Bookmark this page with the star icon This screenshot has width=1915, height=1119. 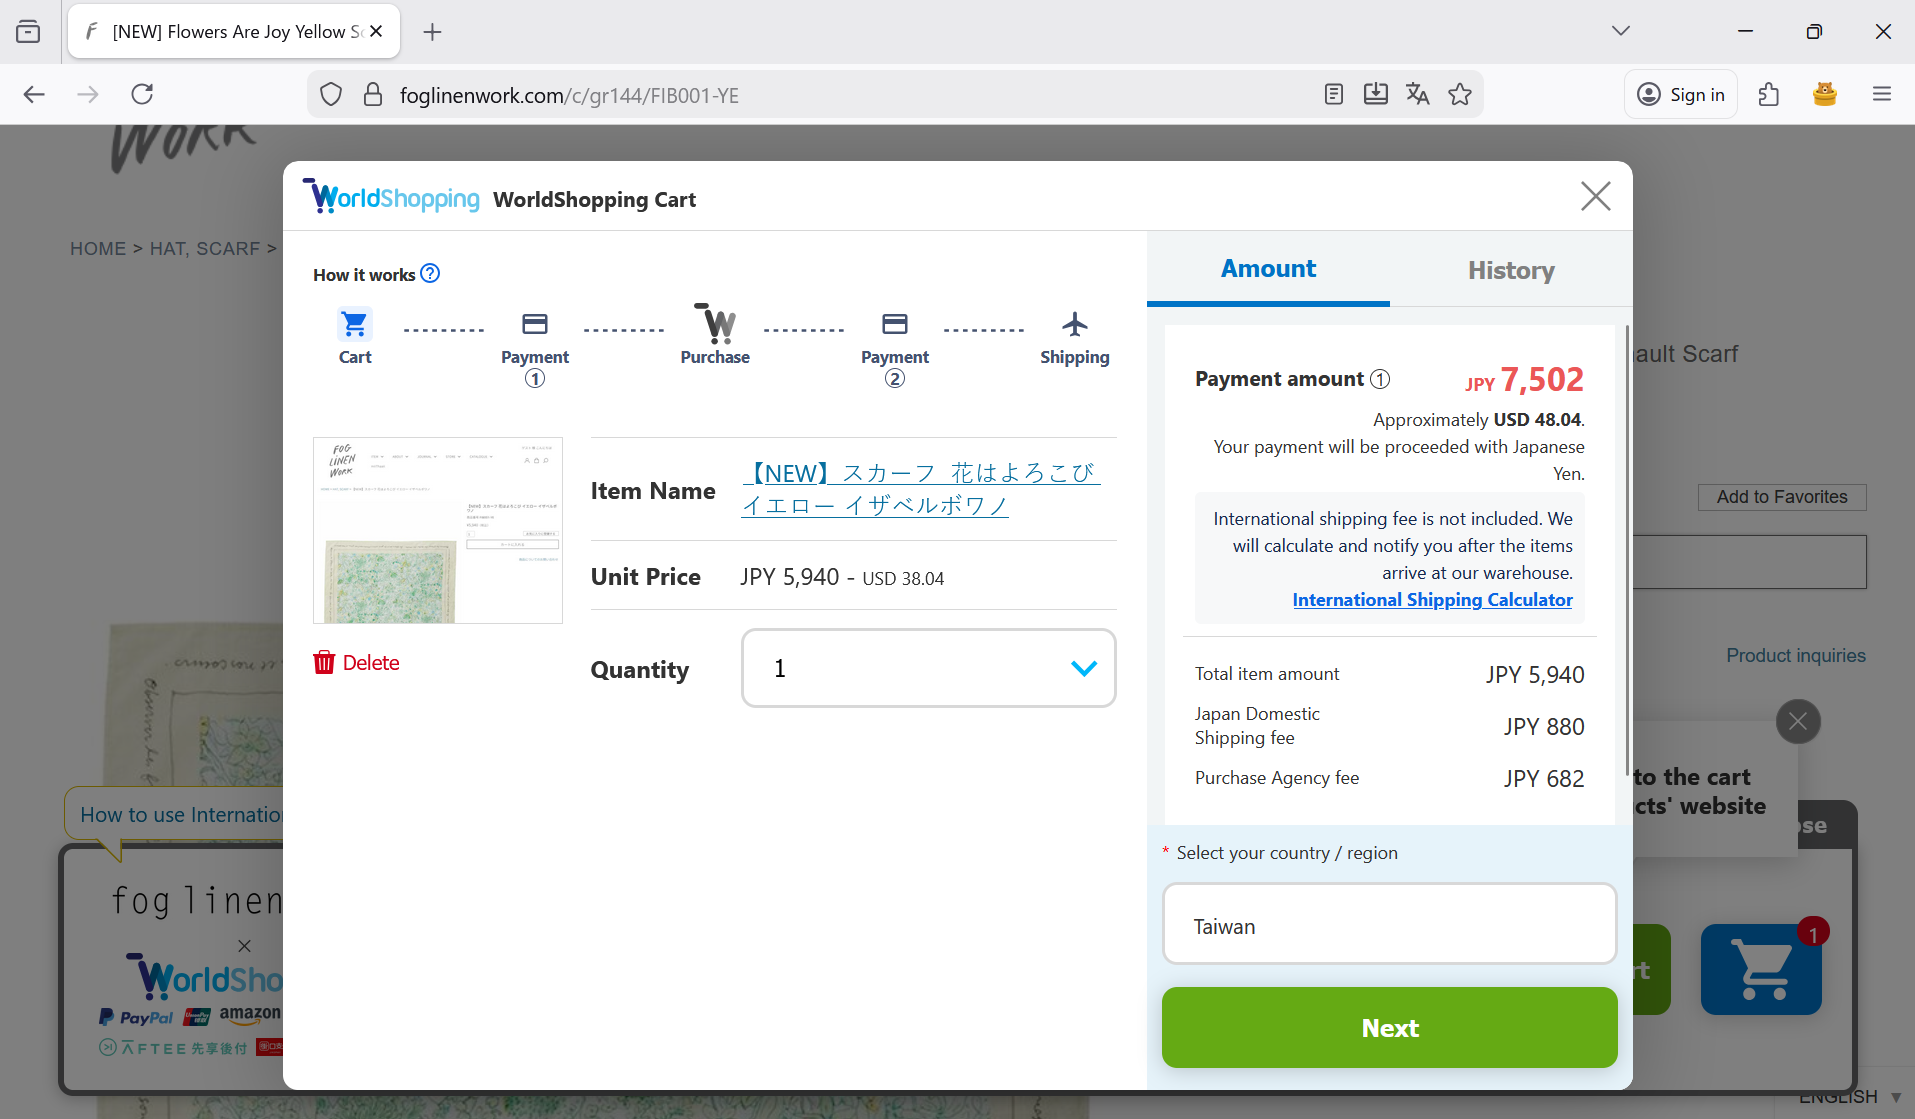(x=1460, y=95)
